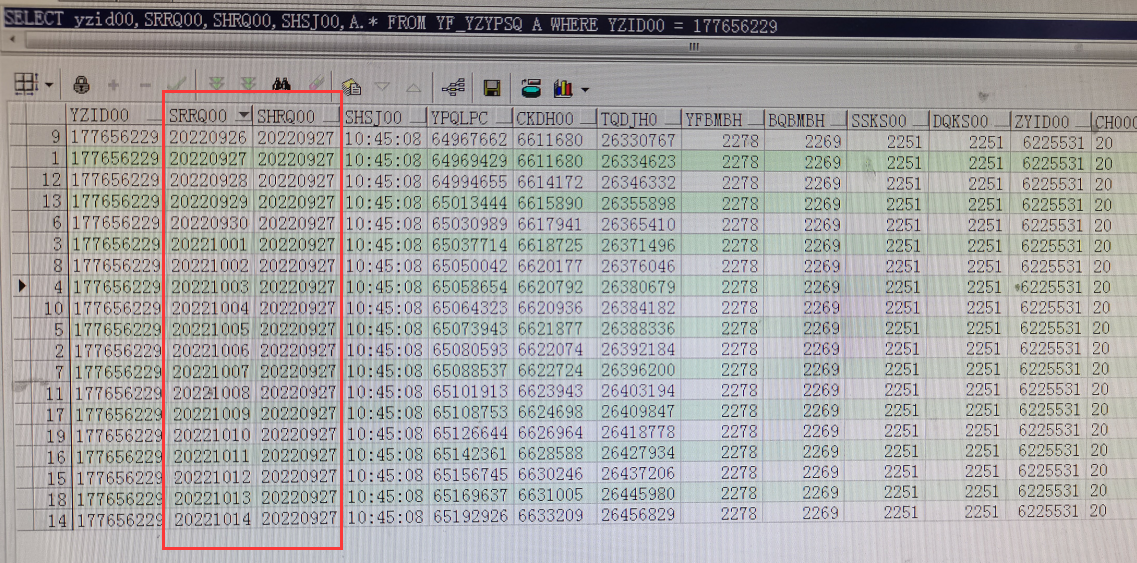
Task: Click YPQLPC cell 65126644
Action: pos(471,435)
